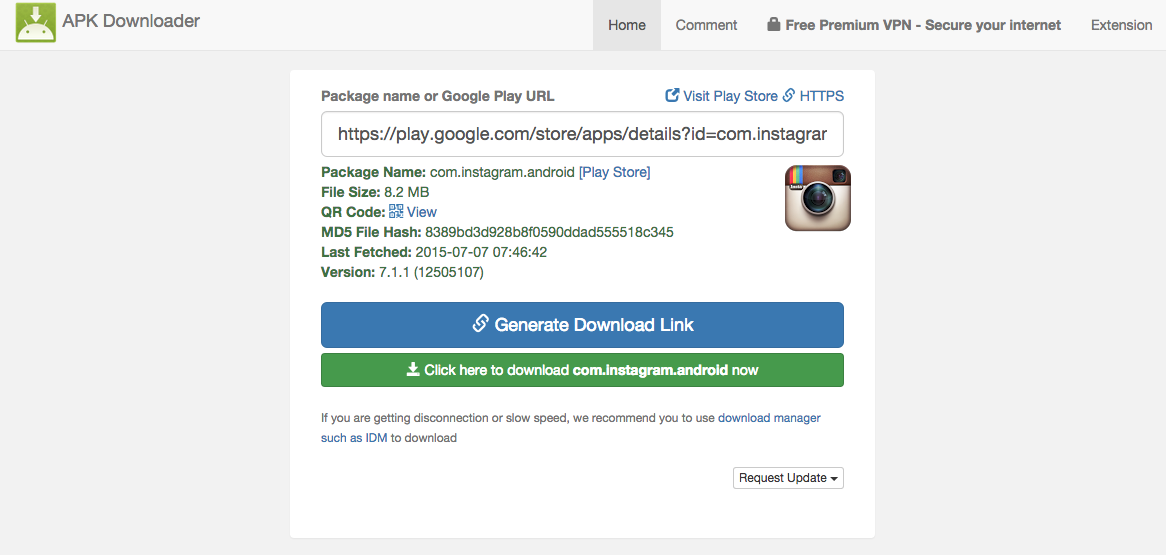Open the Extension tab
This screenshot has width=1166, height=555.
coord(1121,25)
